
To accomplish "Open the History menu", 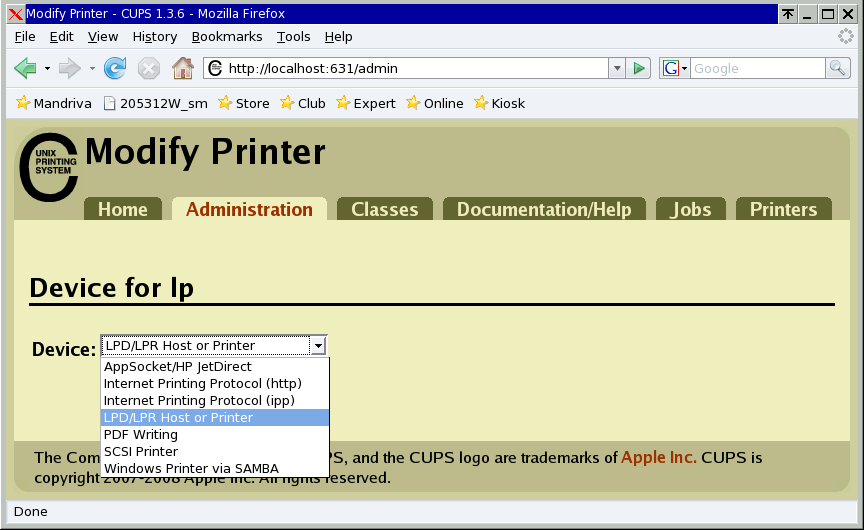I will point(155,37).
